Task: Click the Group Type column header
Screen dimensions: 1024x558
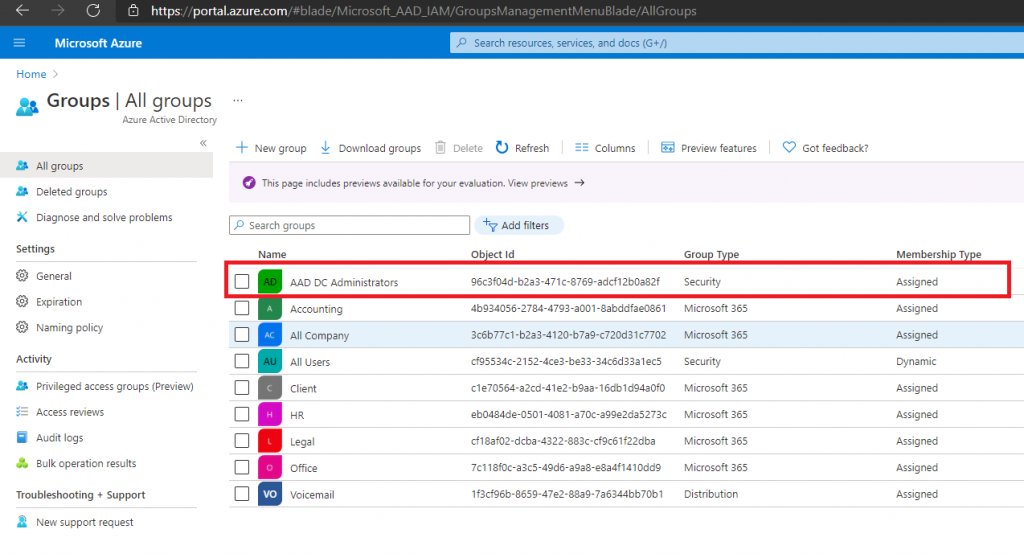Action: tap(711, 254)
